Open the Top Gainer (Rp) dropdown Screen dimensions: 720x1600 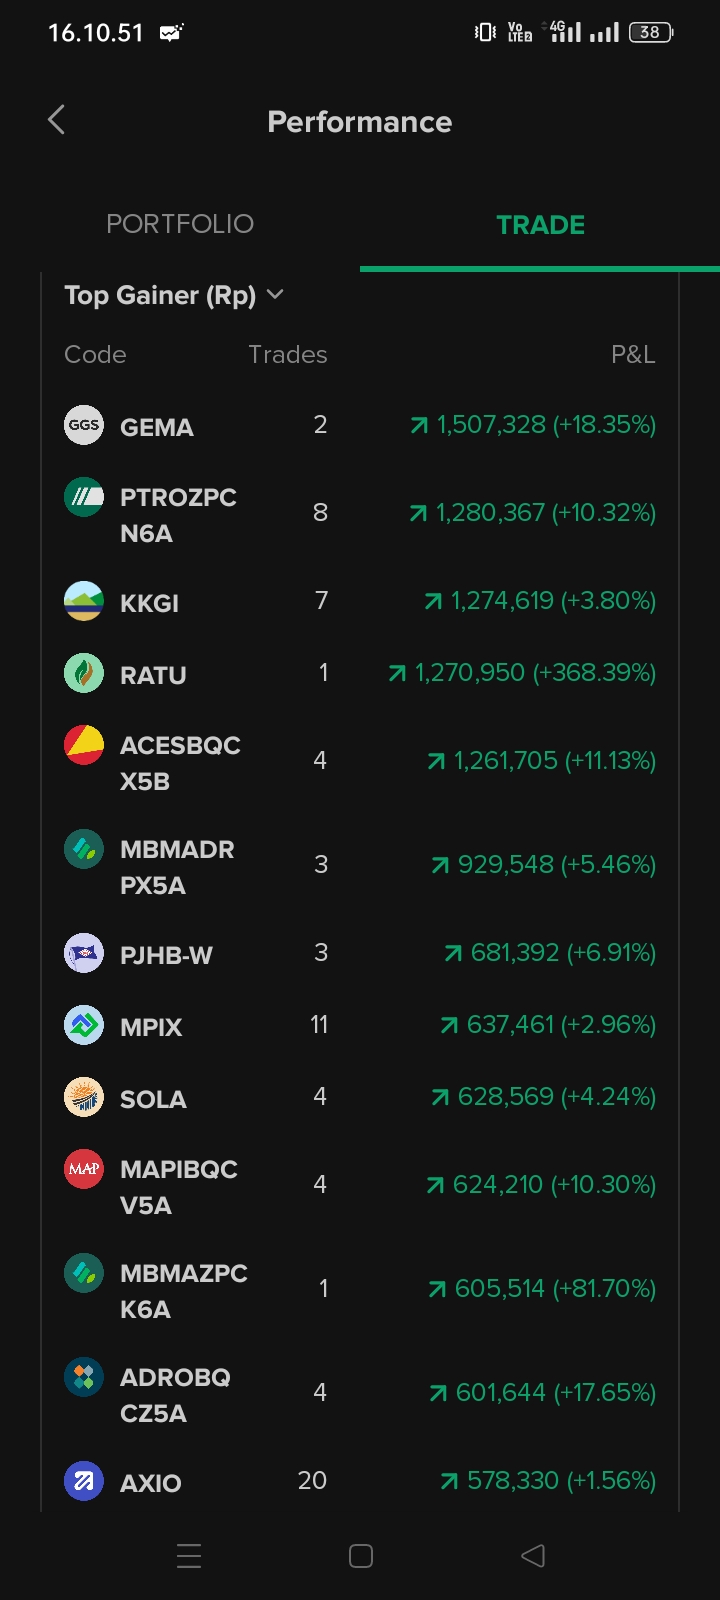coord(160,296)
